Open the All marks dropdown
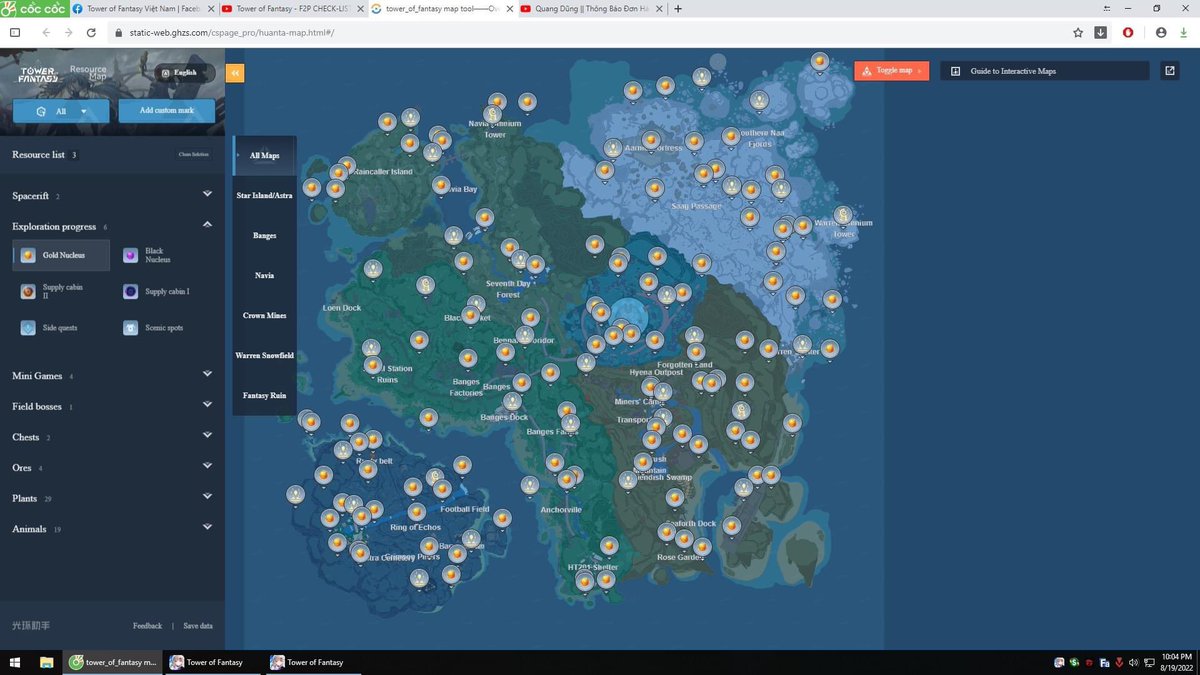Viewport: 1200px width, 675px height. [x=61, y=111]
